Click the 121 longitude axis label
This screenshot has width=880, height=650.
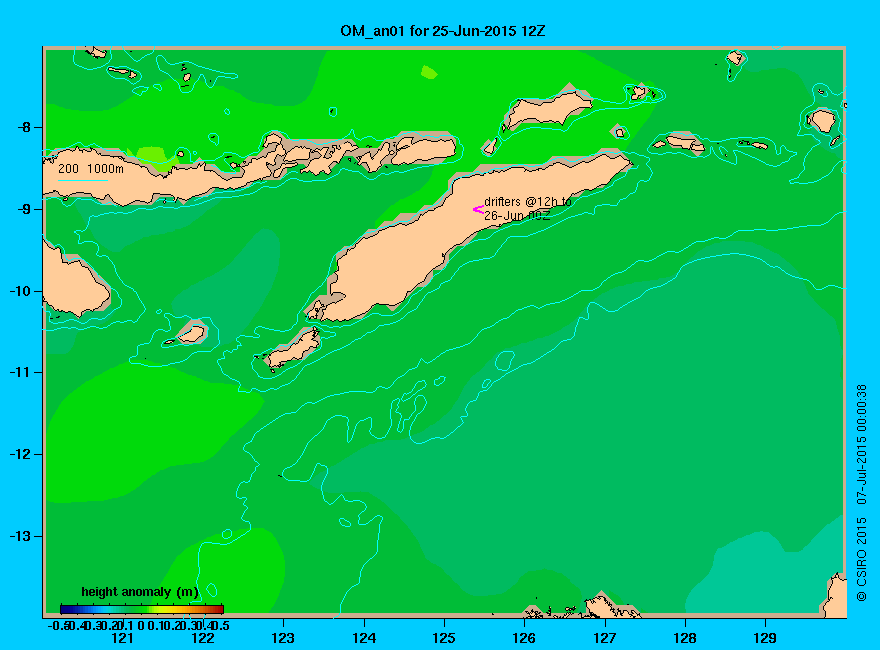pos(122,638)
